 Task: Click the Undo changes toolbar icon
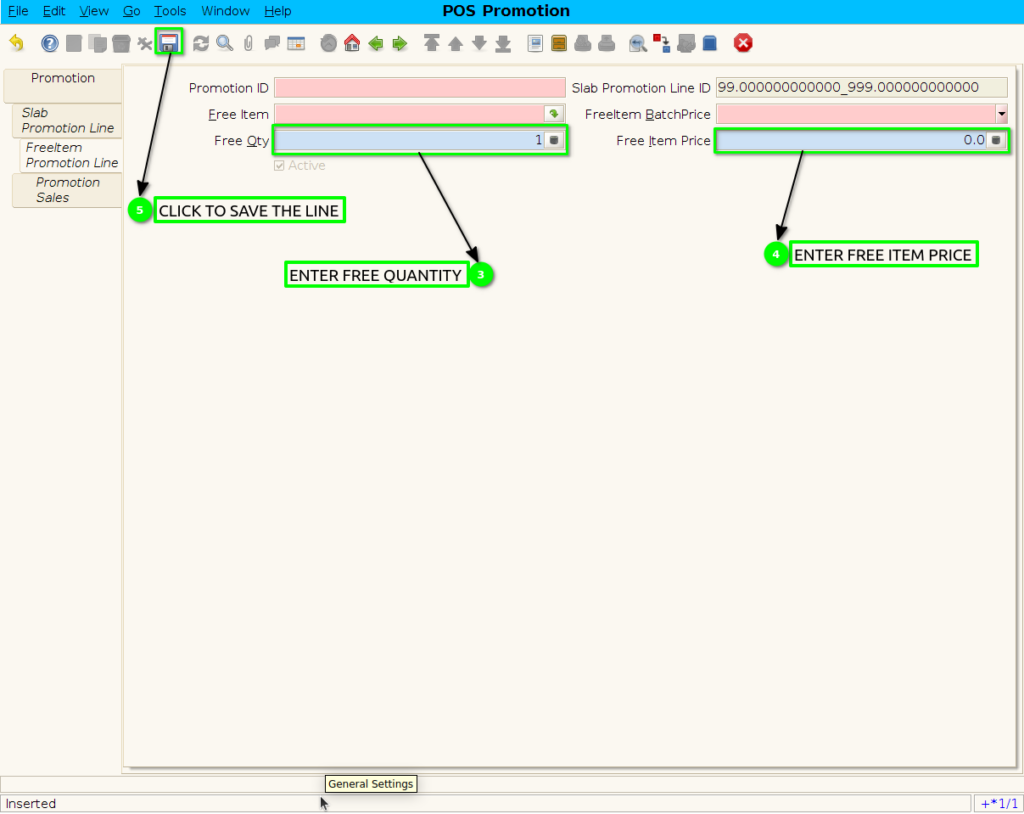(x=16, y=43)
